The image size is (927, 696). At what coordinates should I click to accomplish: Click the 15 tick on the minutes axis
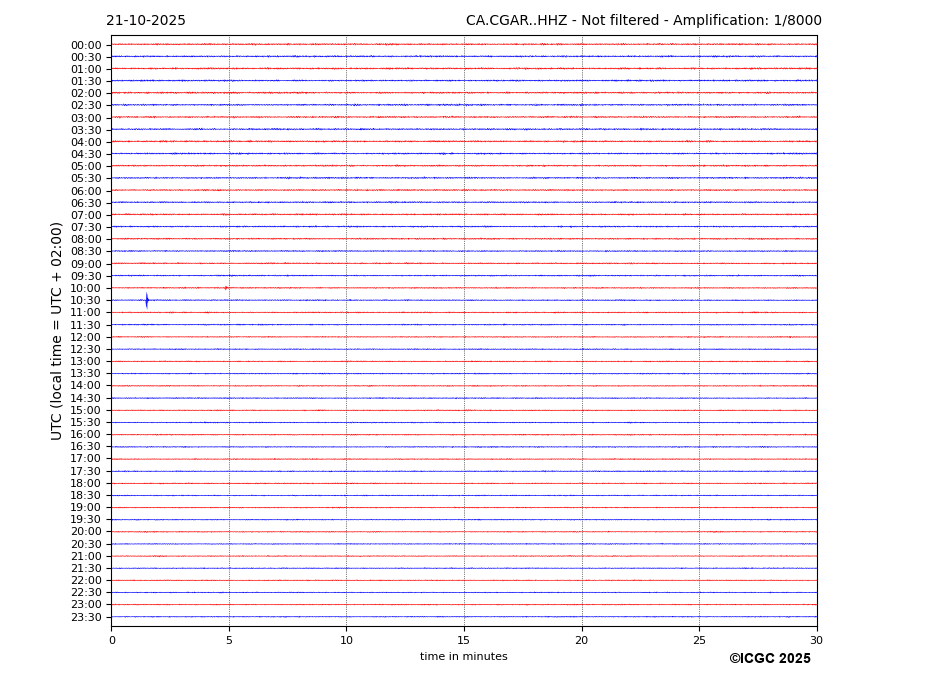tap(464, 640)
